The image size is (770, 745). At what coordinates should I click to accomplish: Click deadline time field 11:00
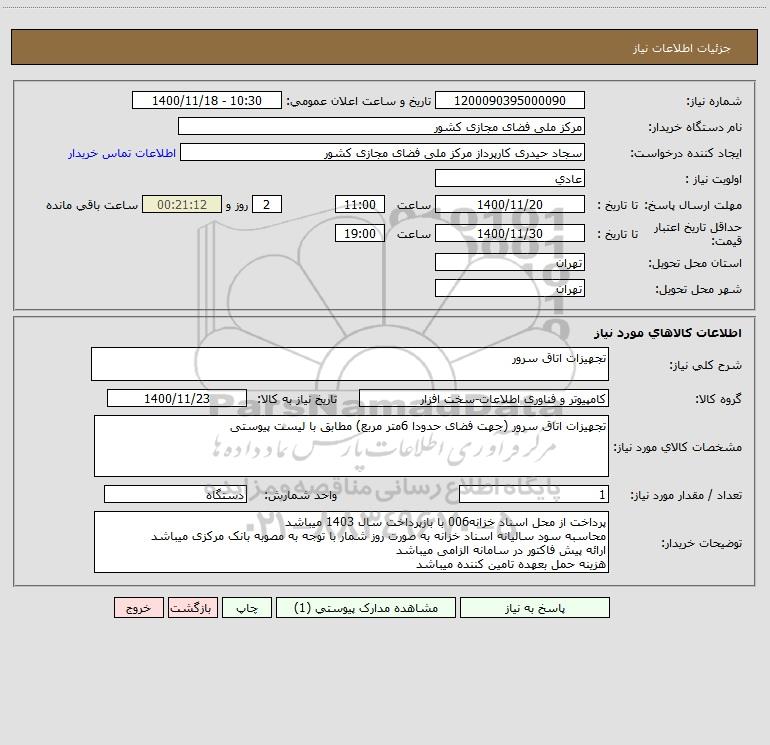(359, 204)
